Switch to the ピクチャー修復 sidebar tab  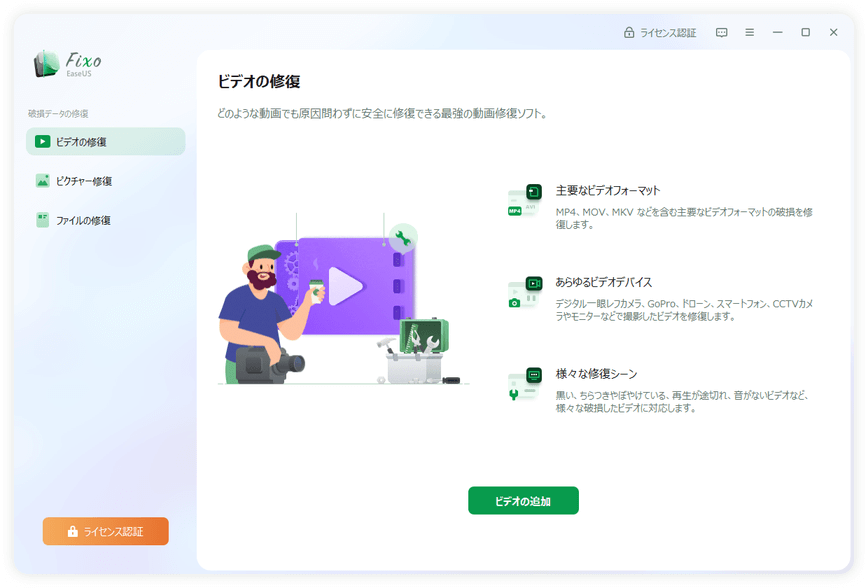(x=105, y=181)
